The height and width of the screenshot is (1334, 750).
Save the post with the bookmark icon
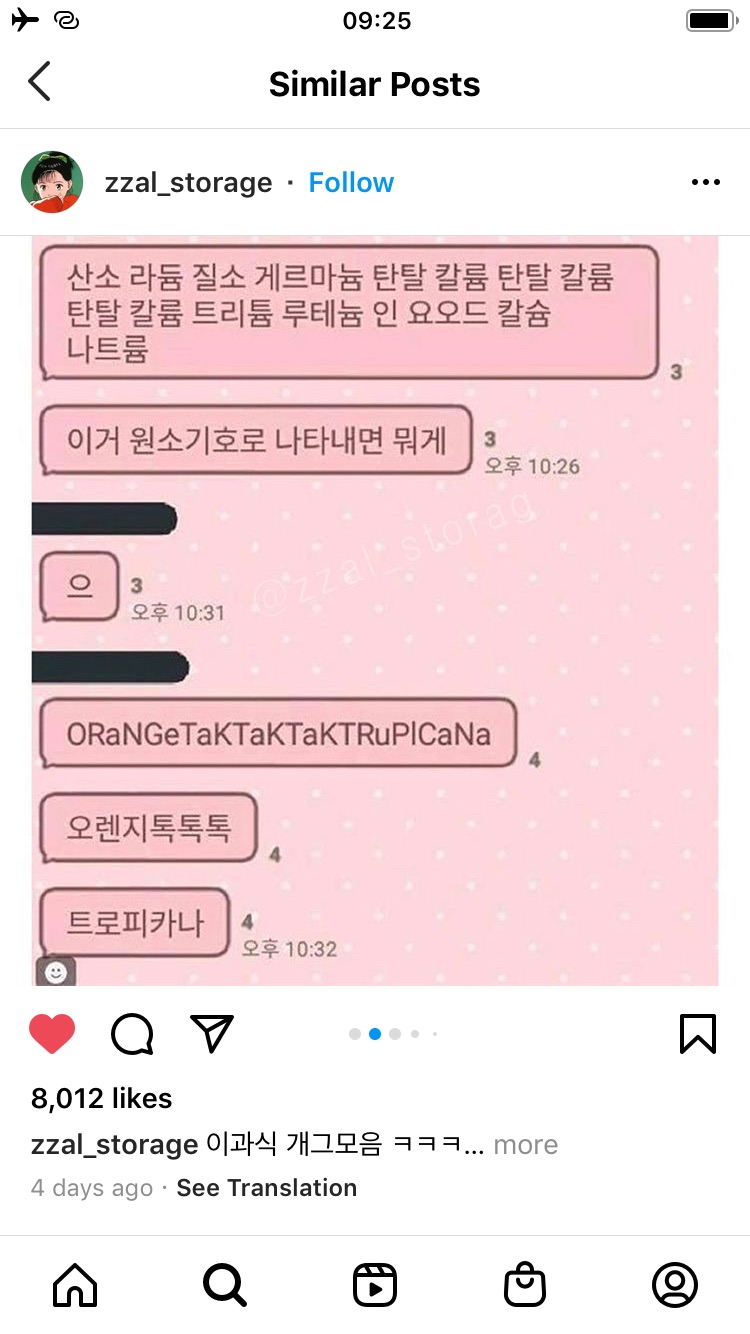[697, 1034]
